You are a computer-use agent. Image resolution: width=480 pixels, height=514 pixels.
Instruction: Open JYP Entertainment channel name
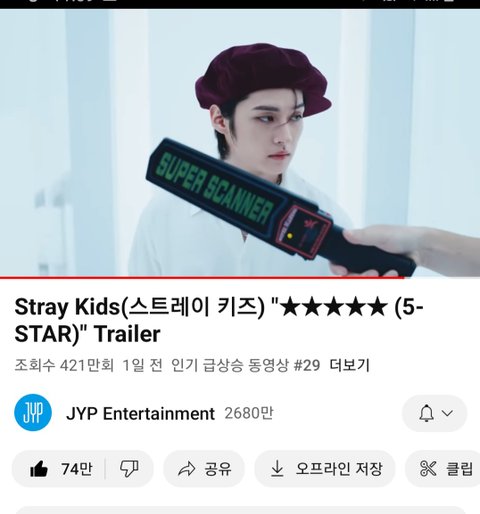(x=140, y=414)
